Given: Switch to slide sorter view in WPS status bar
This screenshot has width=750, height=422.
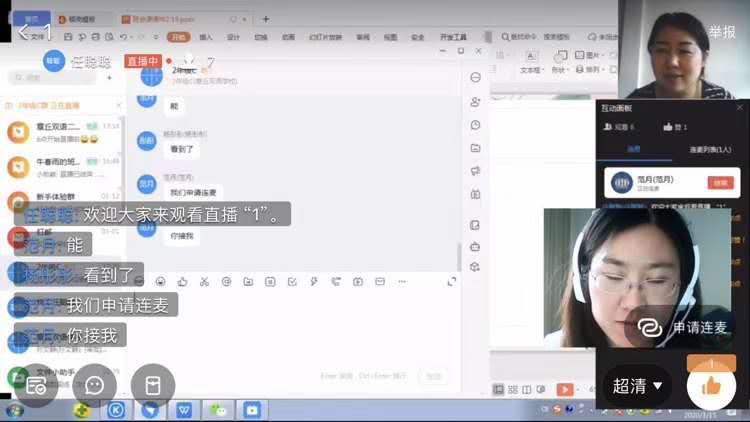Looking at the screenshot, I should 513,389.
